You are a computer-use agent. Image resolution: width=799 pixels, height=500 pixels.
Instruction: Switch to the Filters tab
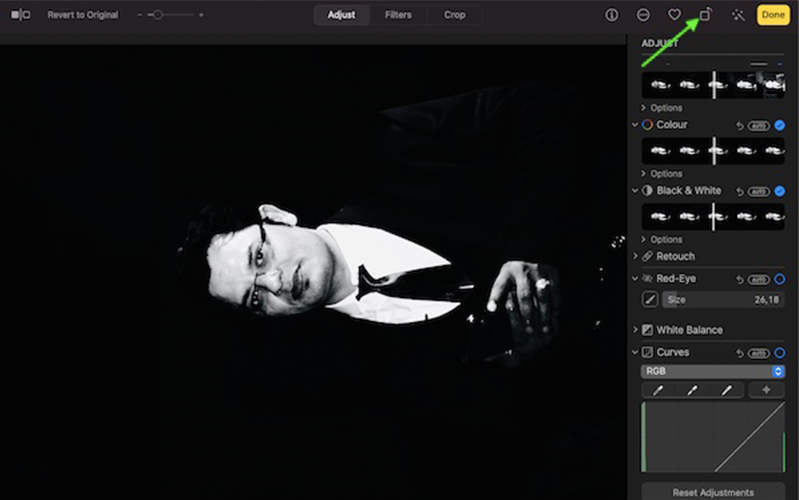coord(398,15)
